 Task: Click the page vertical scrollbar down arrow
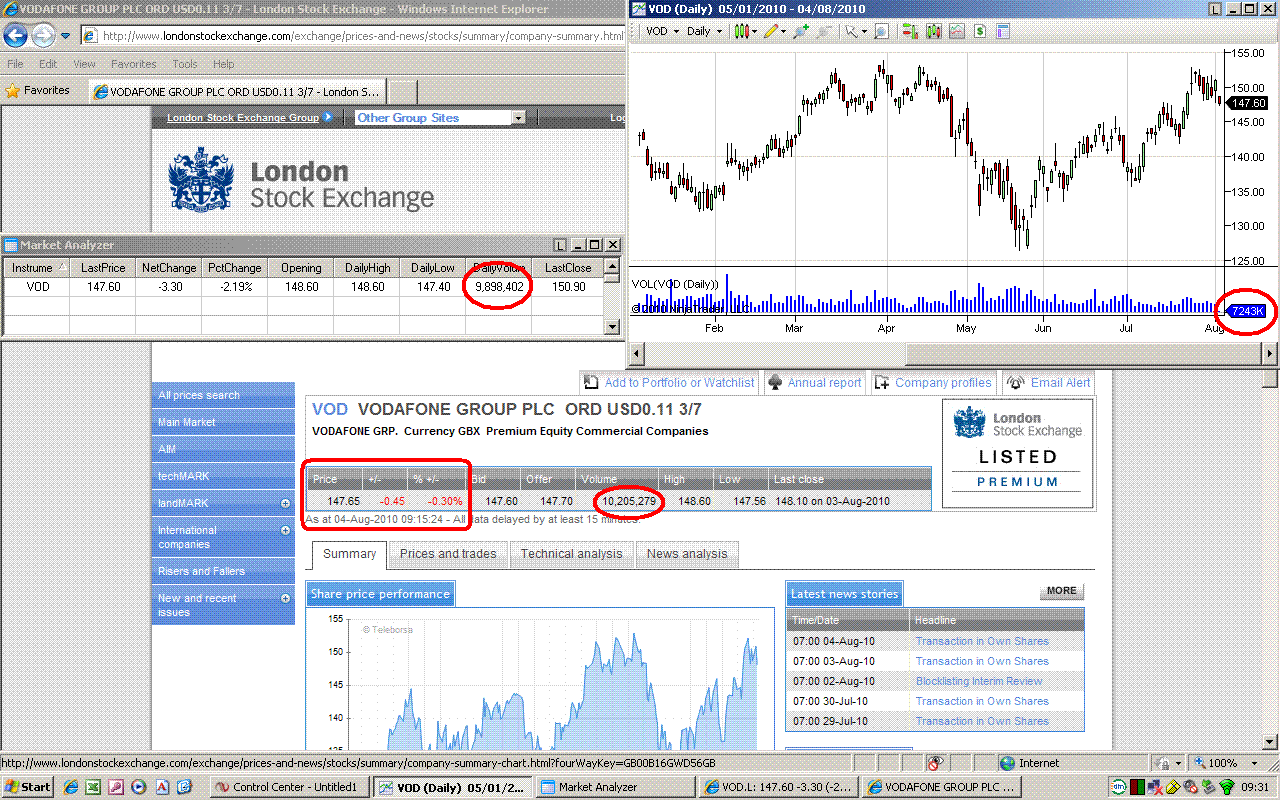1271,742
